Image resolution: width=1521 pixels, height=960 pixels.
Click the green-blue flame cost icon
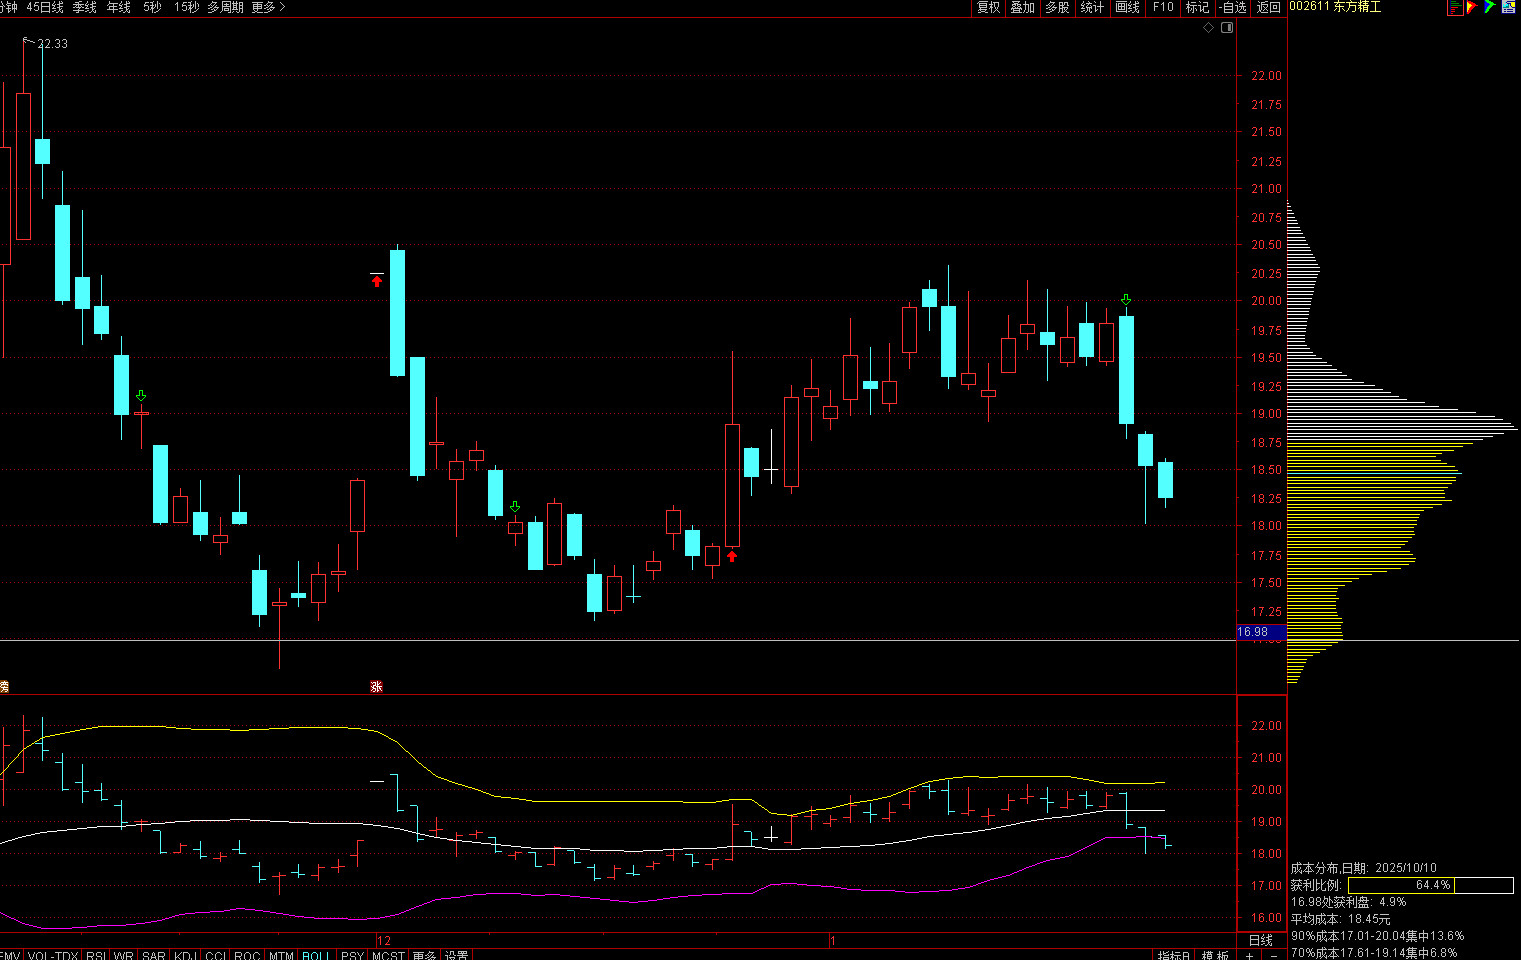[1490, 7]
